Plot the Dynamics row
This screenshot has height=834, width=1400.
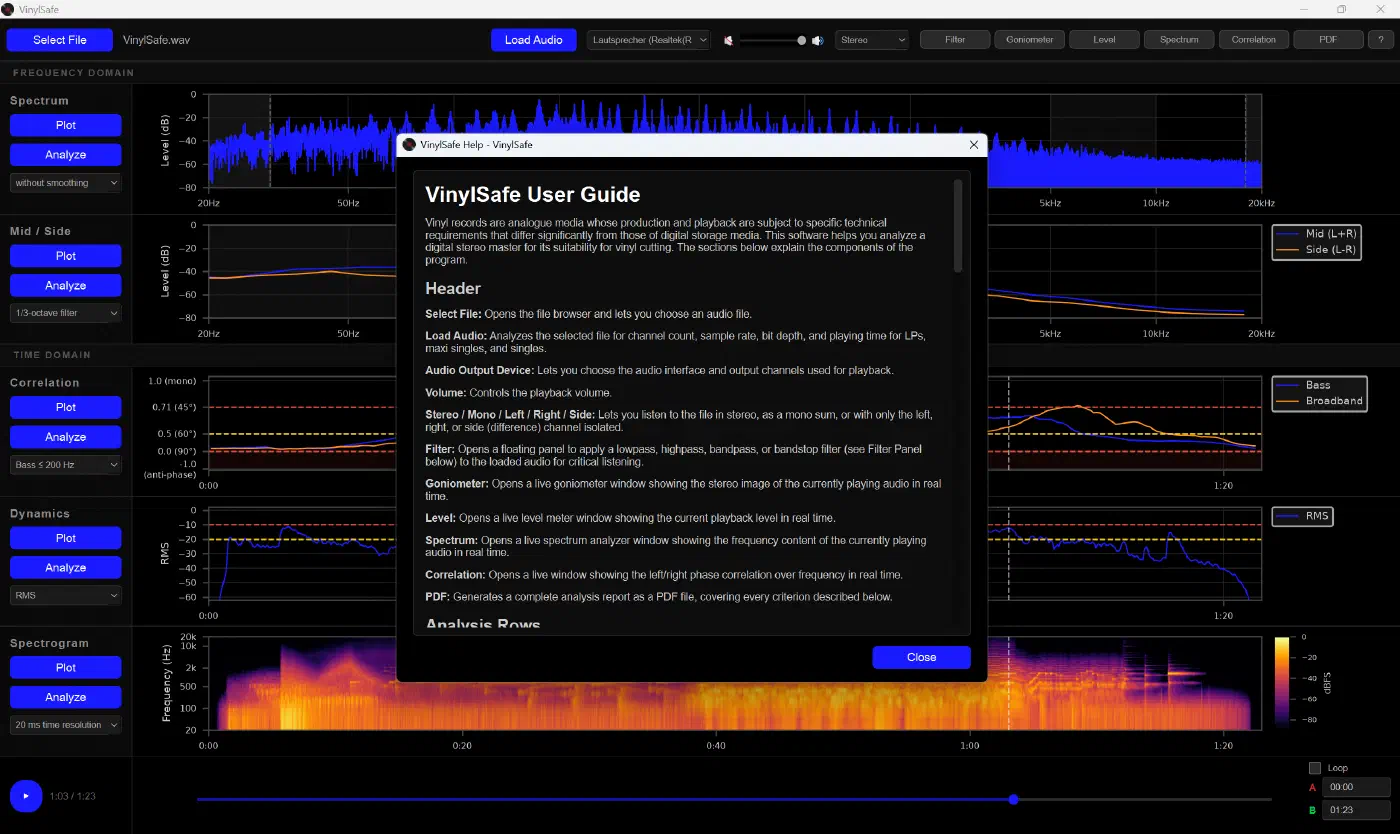coord(66,538)
